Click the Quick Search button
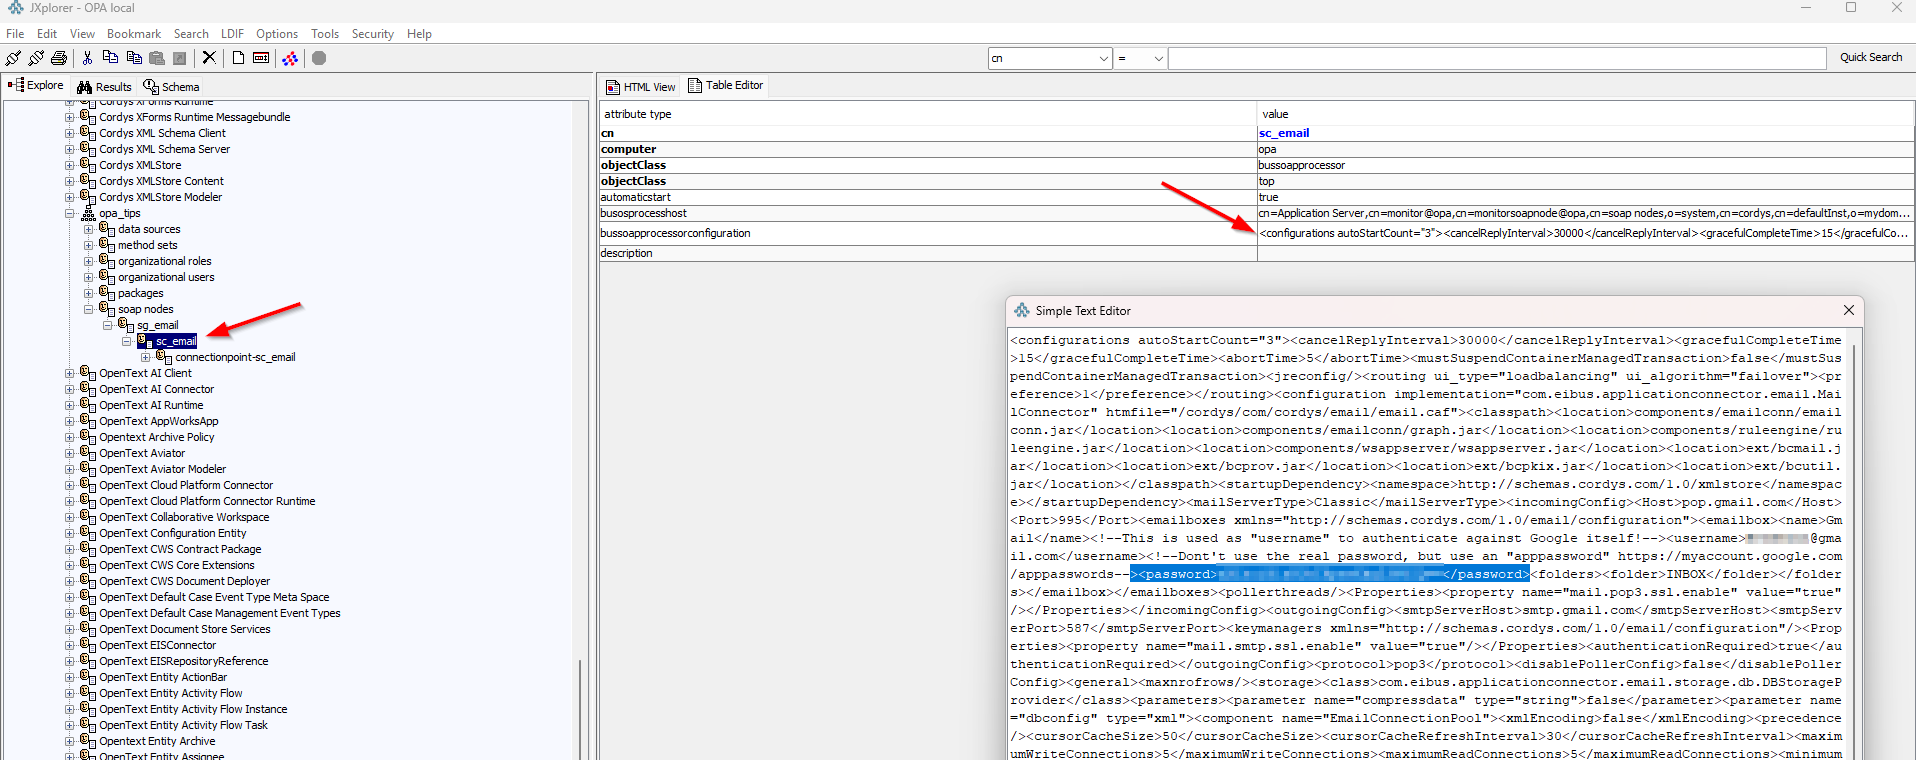 click(x=1870, y=58)
